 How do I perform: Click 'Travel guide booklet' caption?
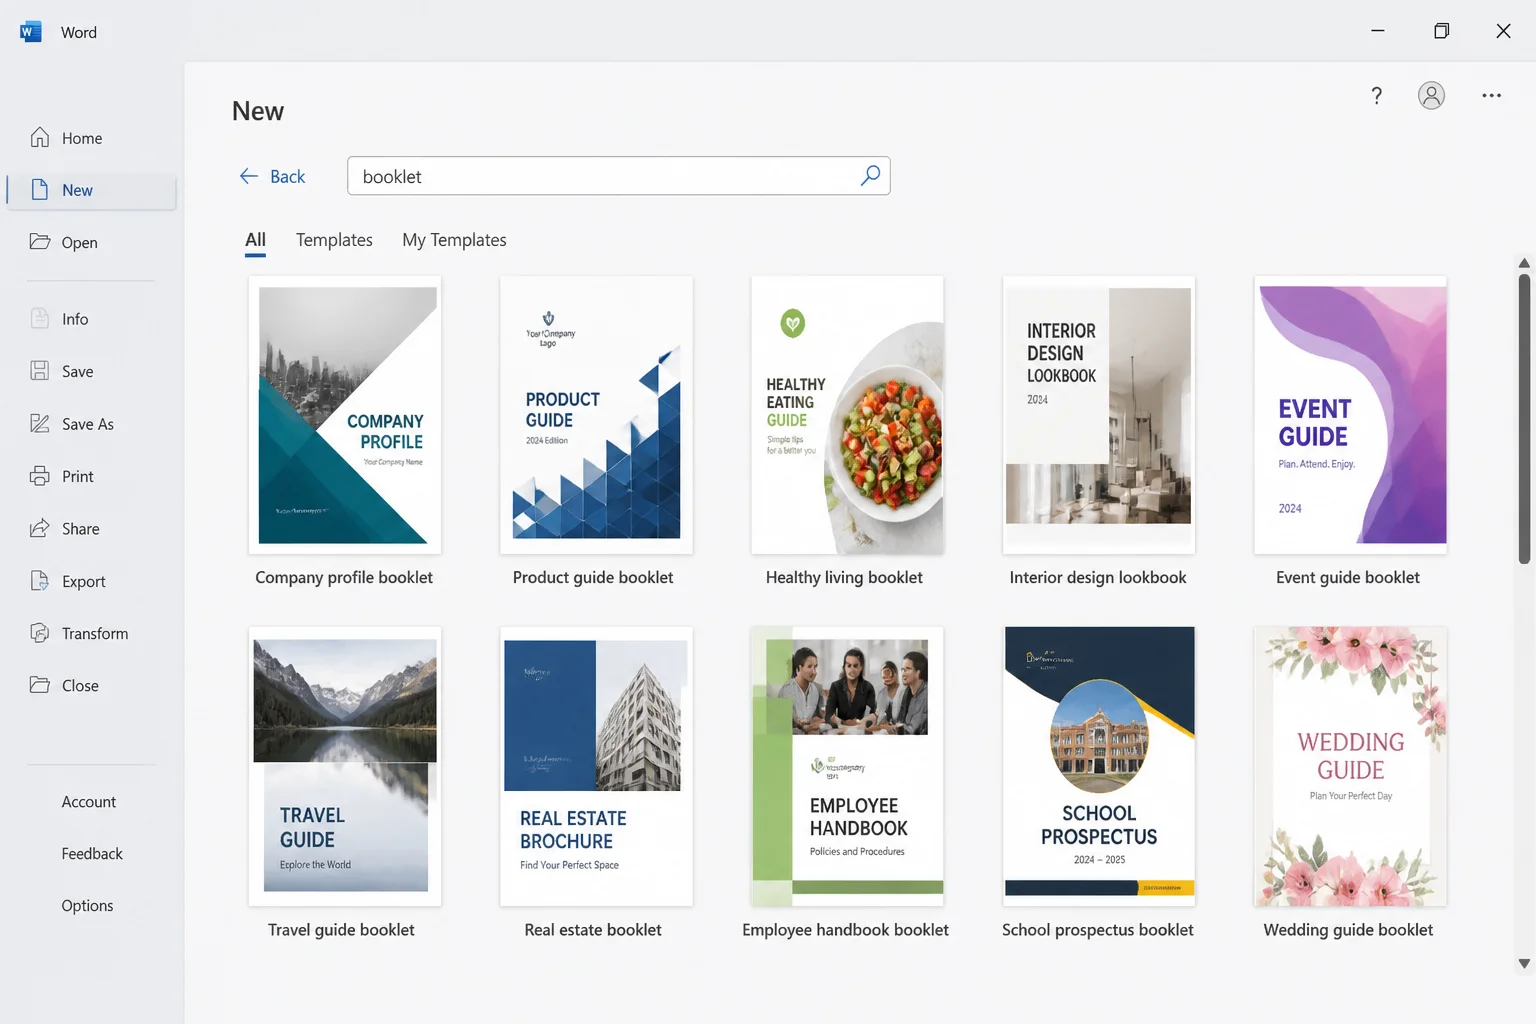pyautogui.click(x=341, y=929)
